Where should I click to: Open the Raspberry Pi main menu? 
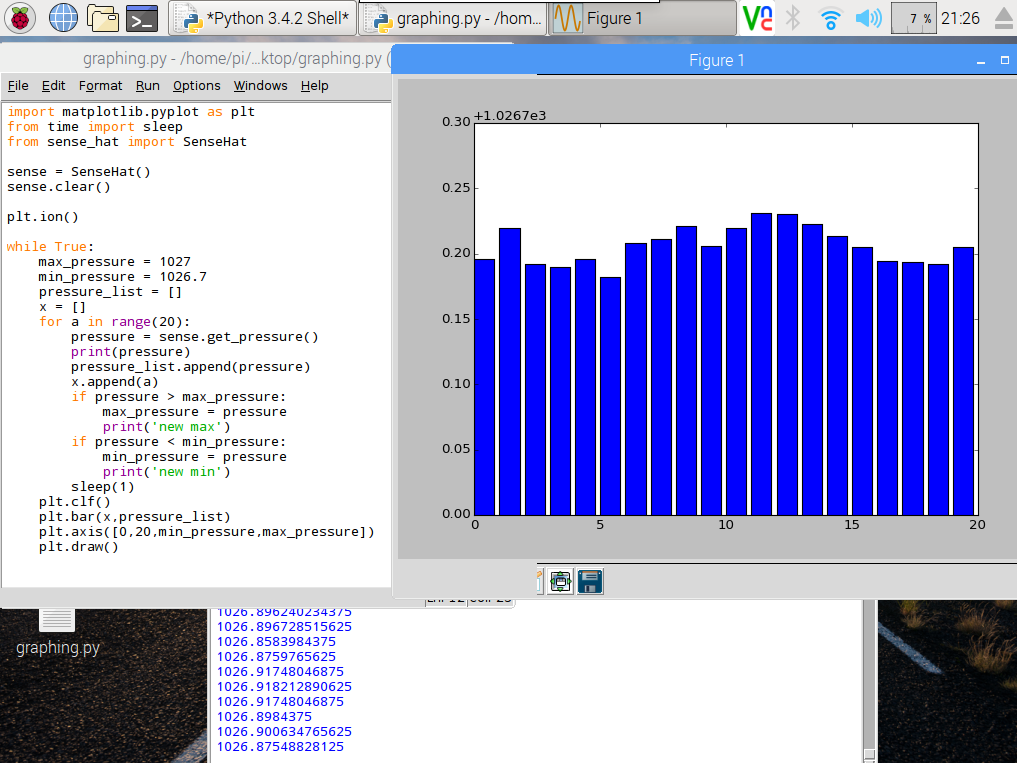coord(21,18)
